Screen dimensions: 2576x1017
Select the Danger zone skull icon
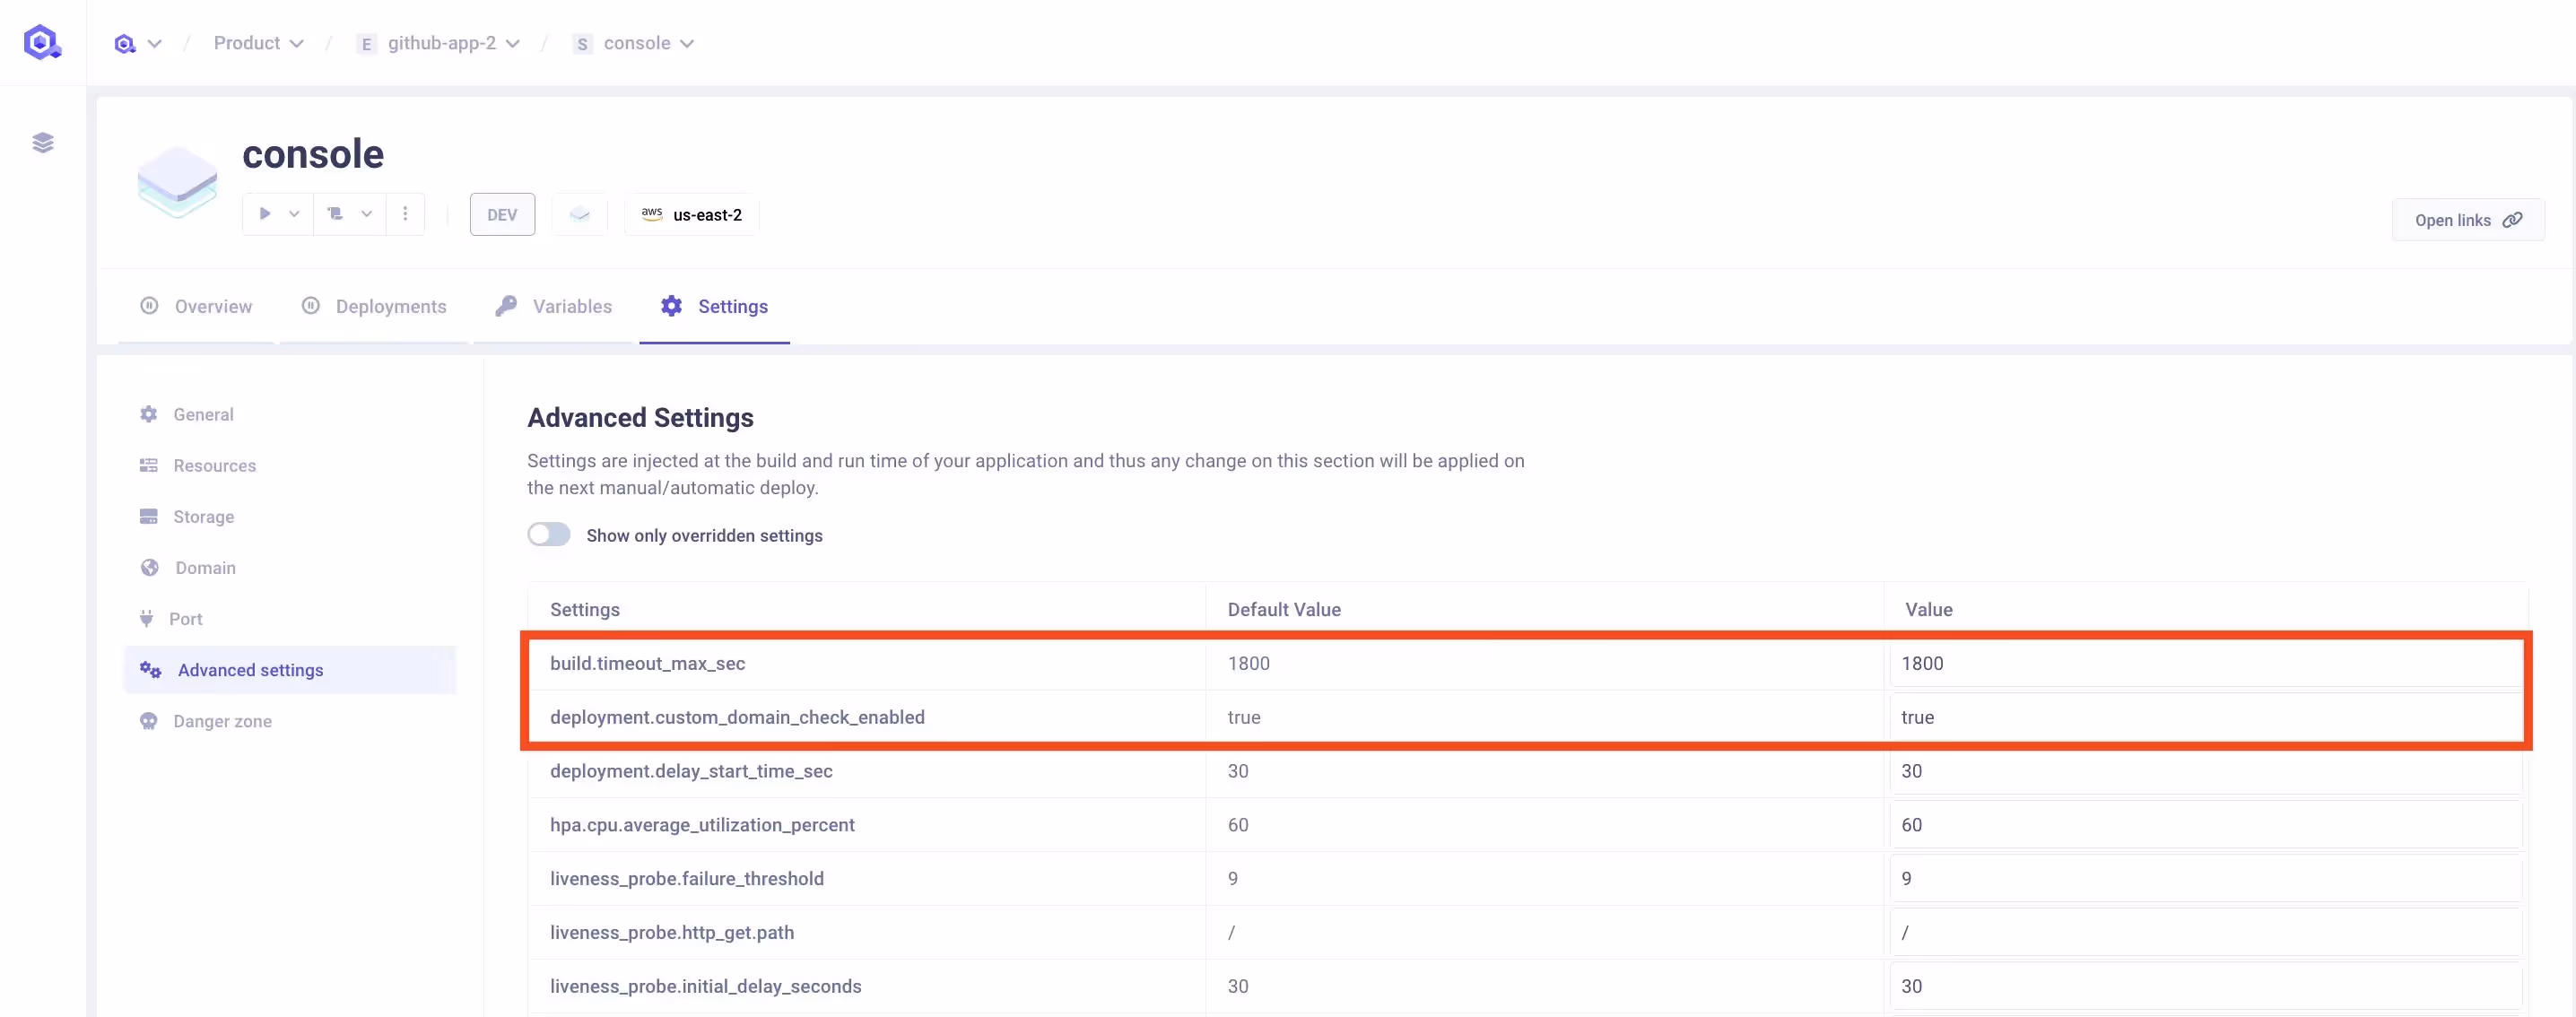pyautogui.click(x=148, y=720)
